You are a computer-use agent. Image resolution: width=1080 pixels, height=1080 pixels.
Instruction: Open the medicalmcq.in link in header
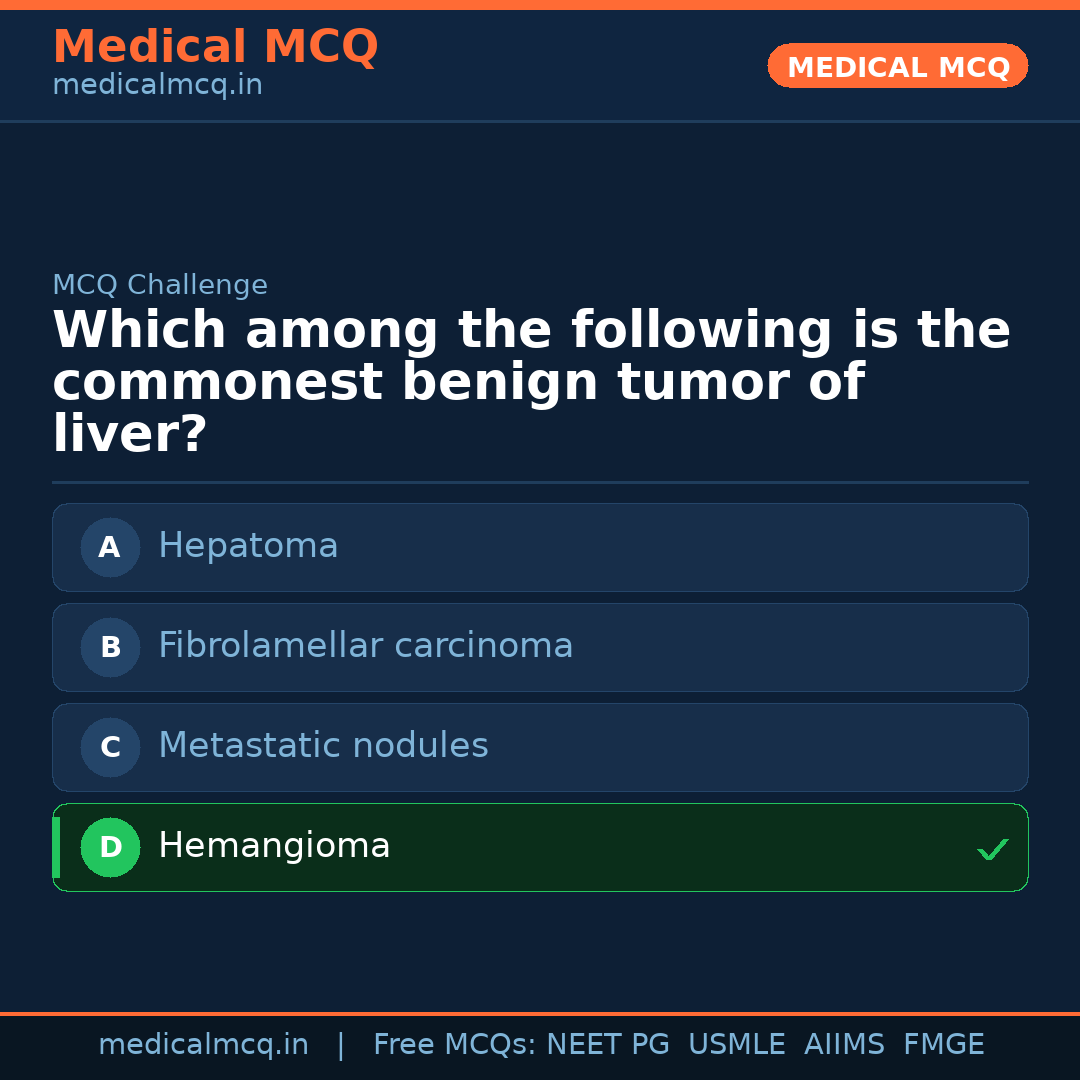coord(157,86)
